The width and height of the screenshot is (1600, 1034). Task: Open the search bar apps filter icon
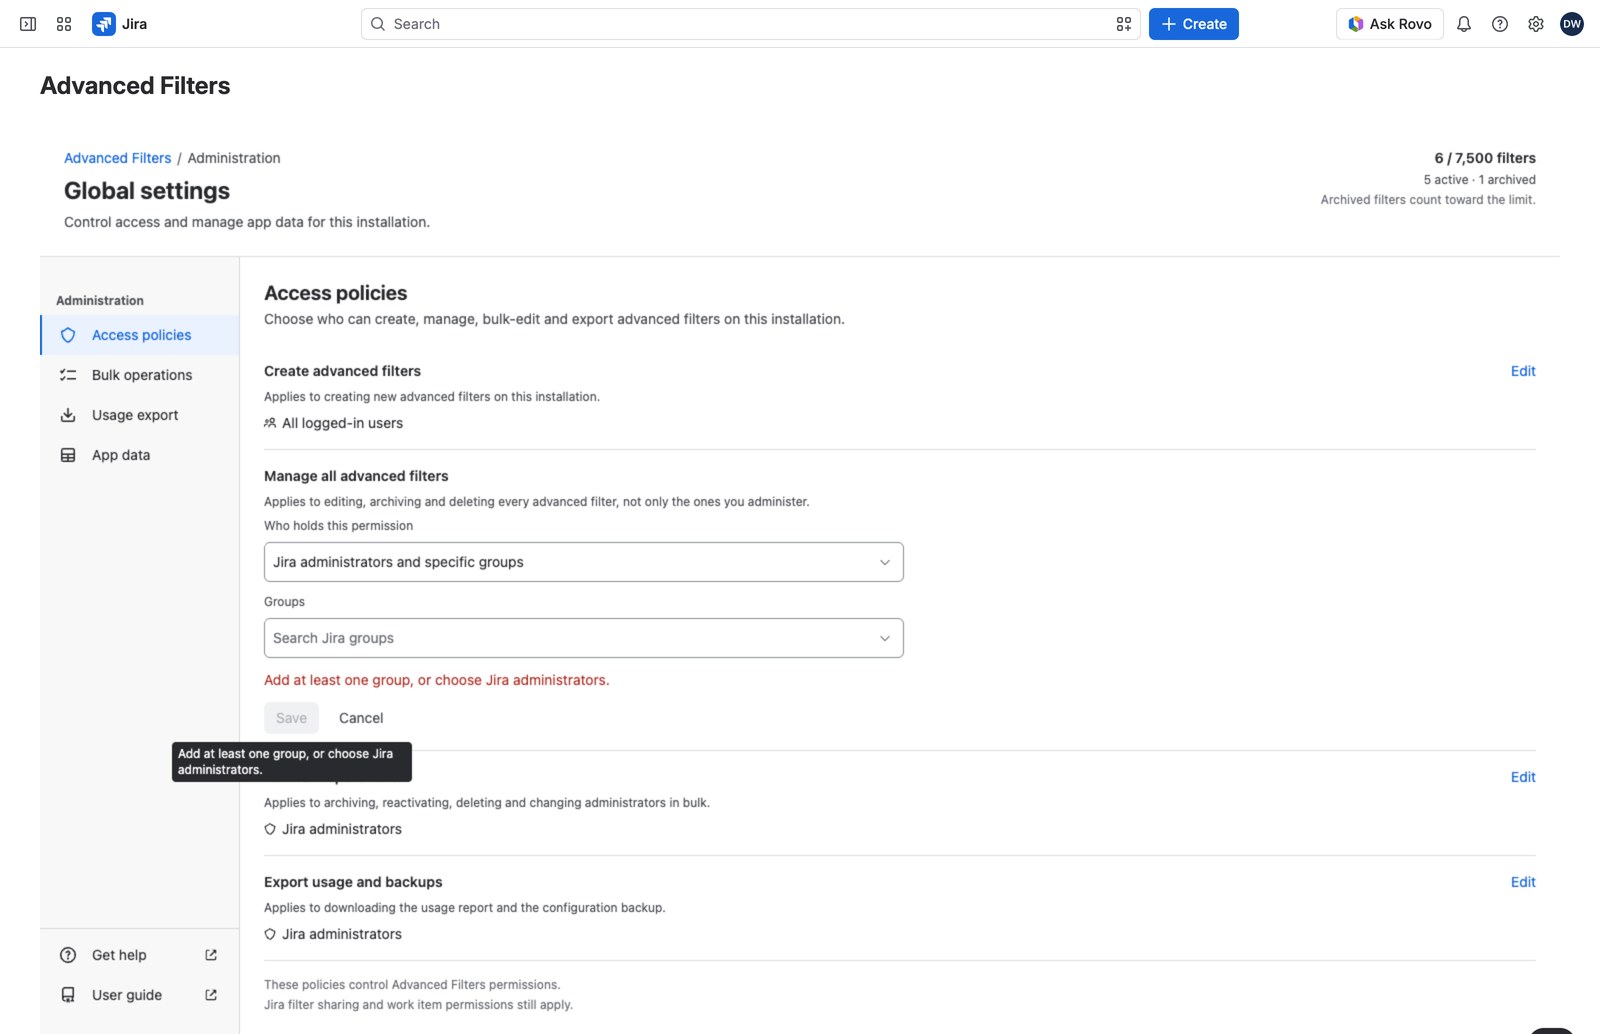coord(1124,24)
